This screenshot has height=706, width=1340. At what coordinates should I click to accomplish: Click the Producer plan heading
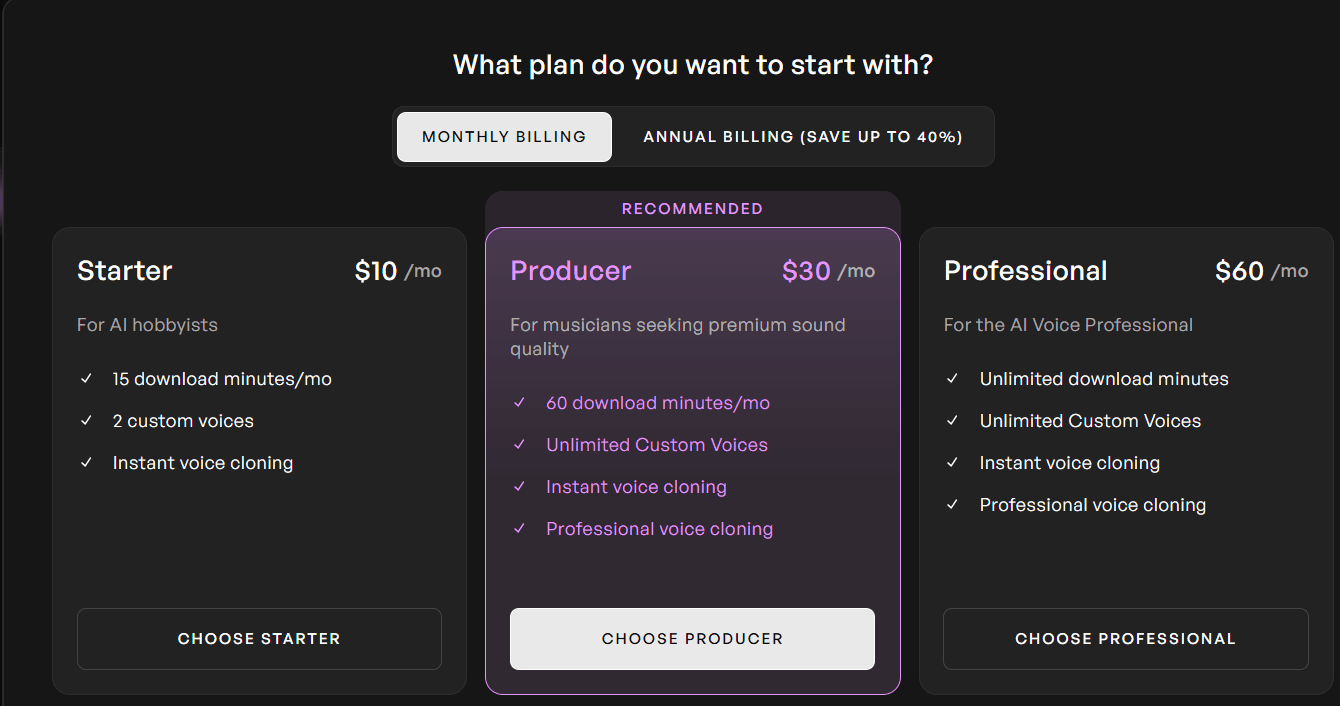571,271
